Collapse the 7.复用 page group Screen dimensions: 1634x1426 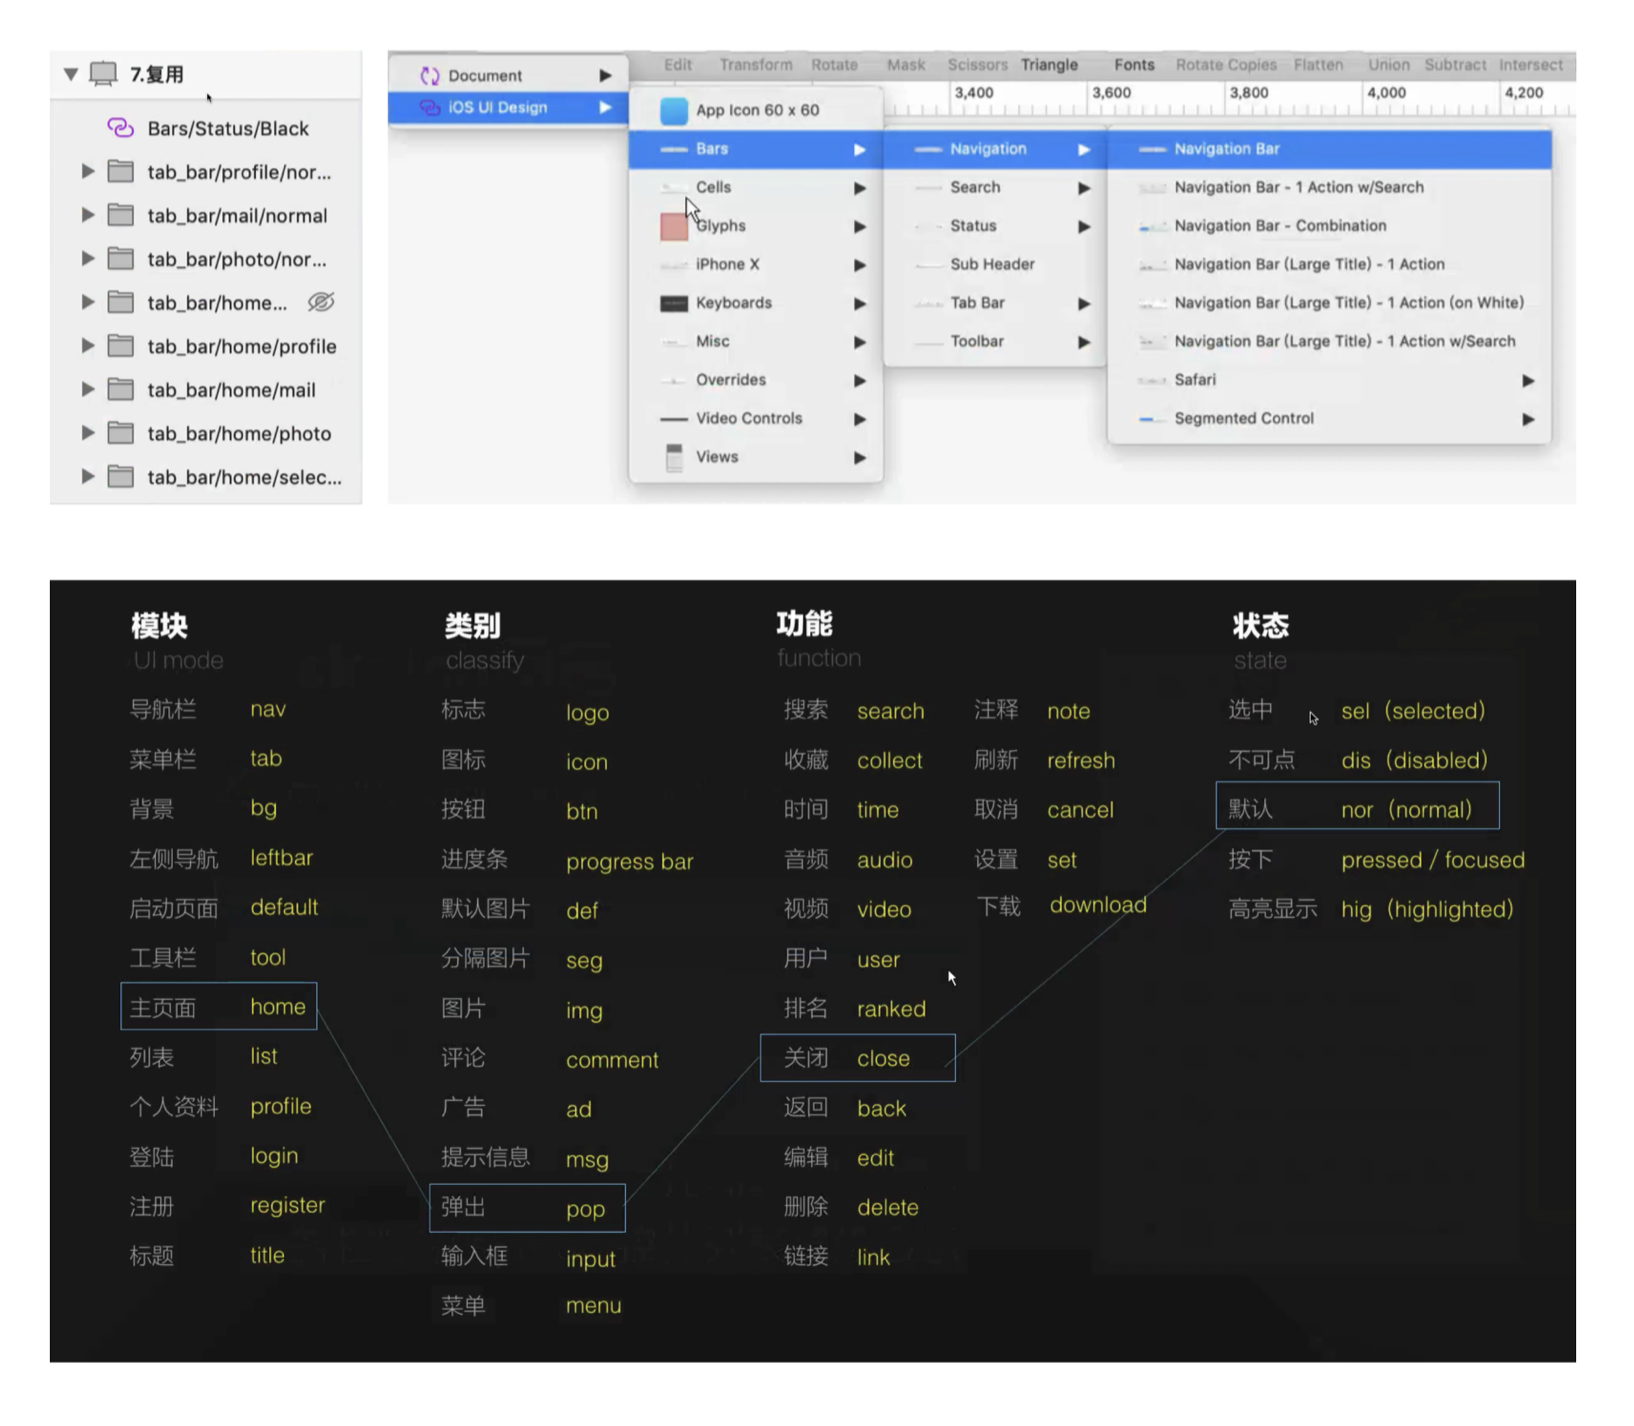tap(71, 74)
